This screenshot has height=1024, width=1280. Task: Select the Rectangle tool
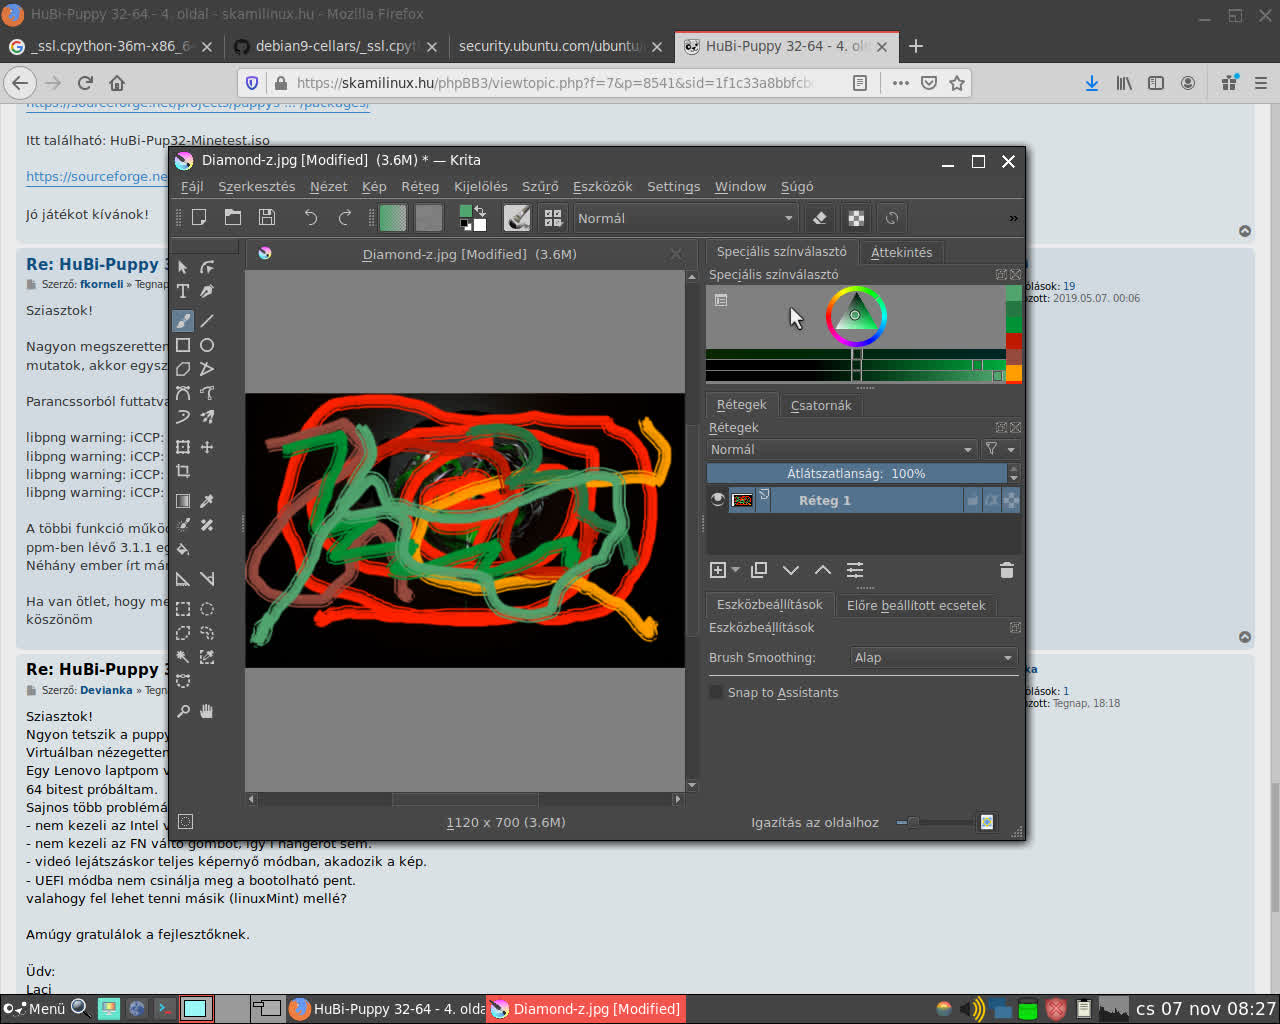pos(183,345)
